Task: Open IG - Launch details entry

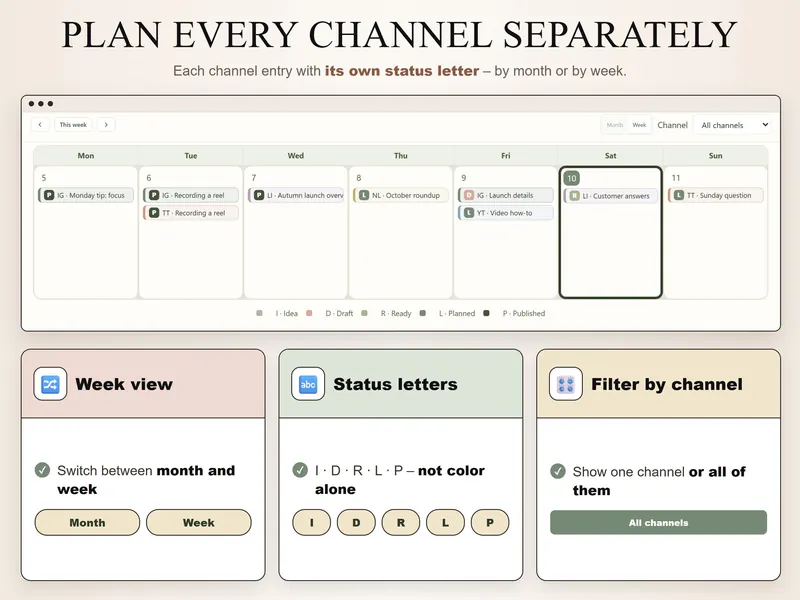Action: [506, 195]
